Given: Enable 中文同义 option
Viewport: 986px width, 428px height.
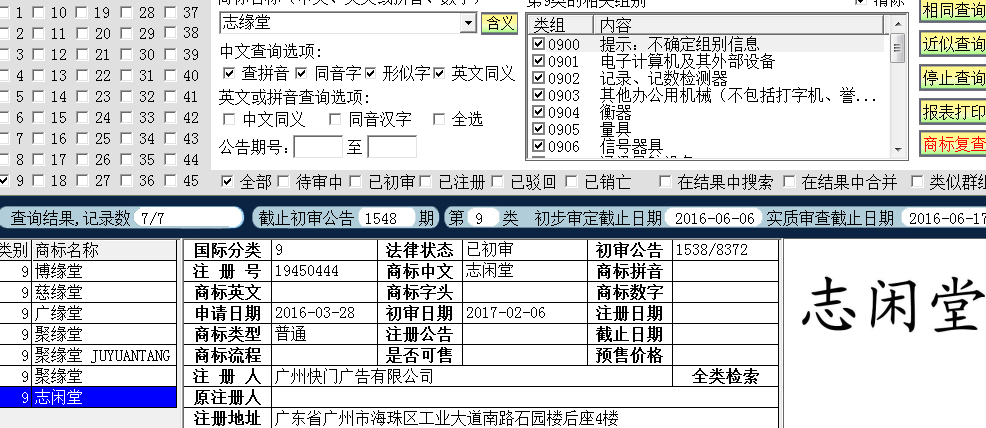Looking at the screenshot, I should tap(229, 119).
